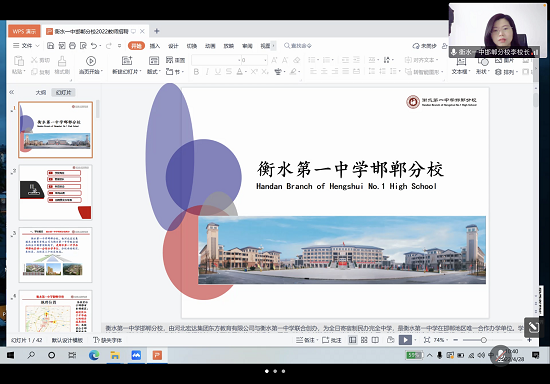Open the font size dropdown

pos(265,60)
